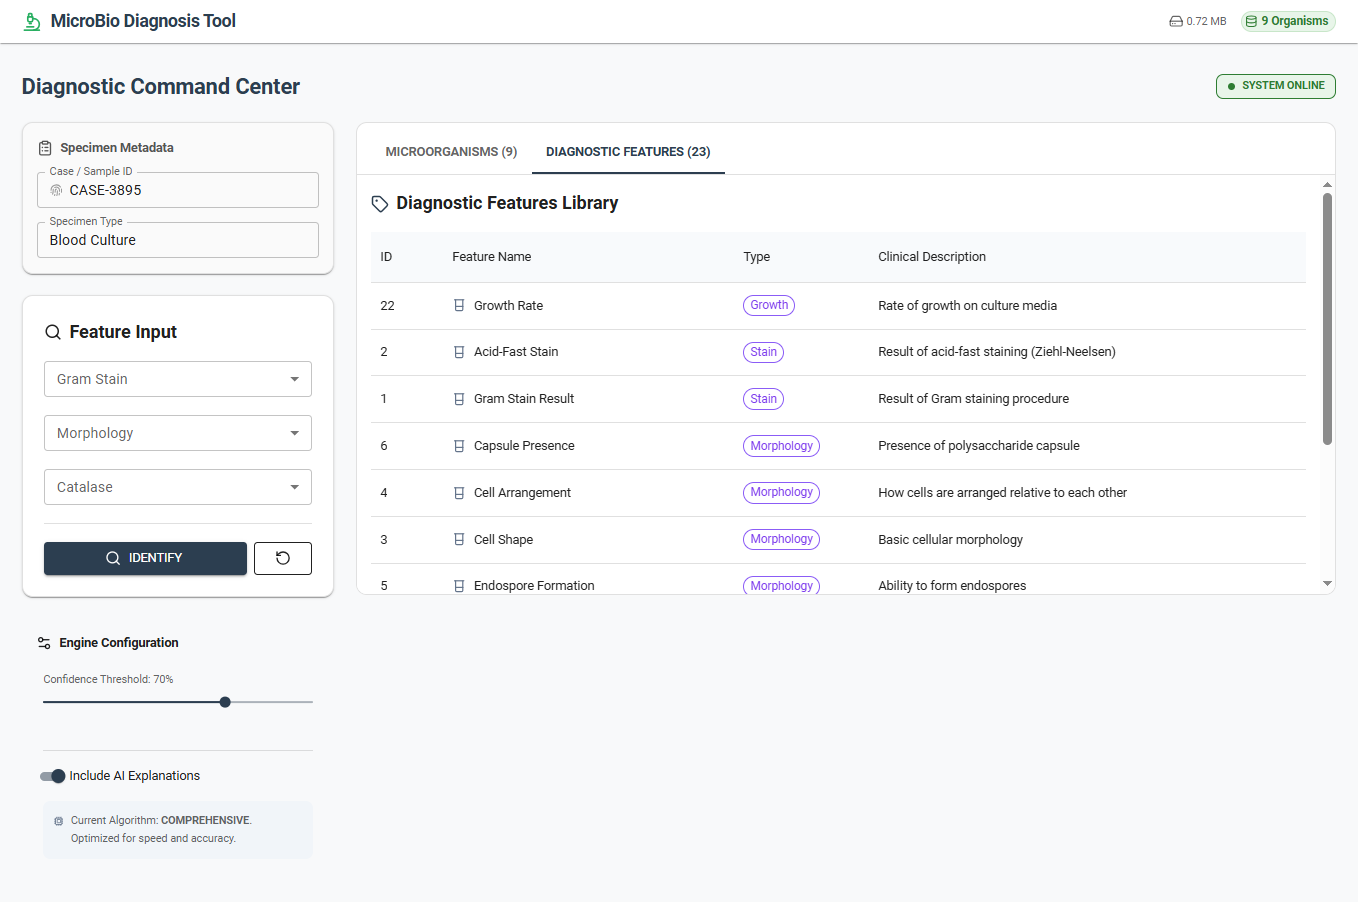Click the clipboard icon beside Specimen Metadata
Image resolution: width=1358 pixels, height=902 pixels.
(x=45, y=148)
